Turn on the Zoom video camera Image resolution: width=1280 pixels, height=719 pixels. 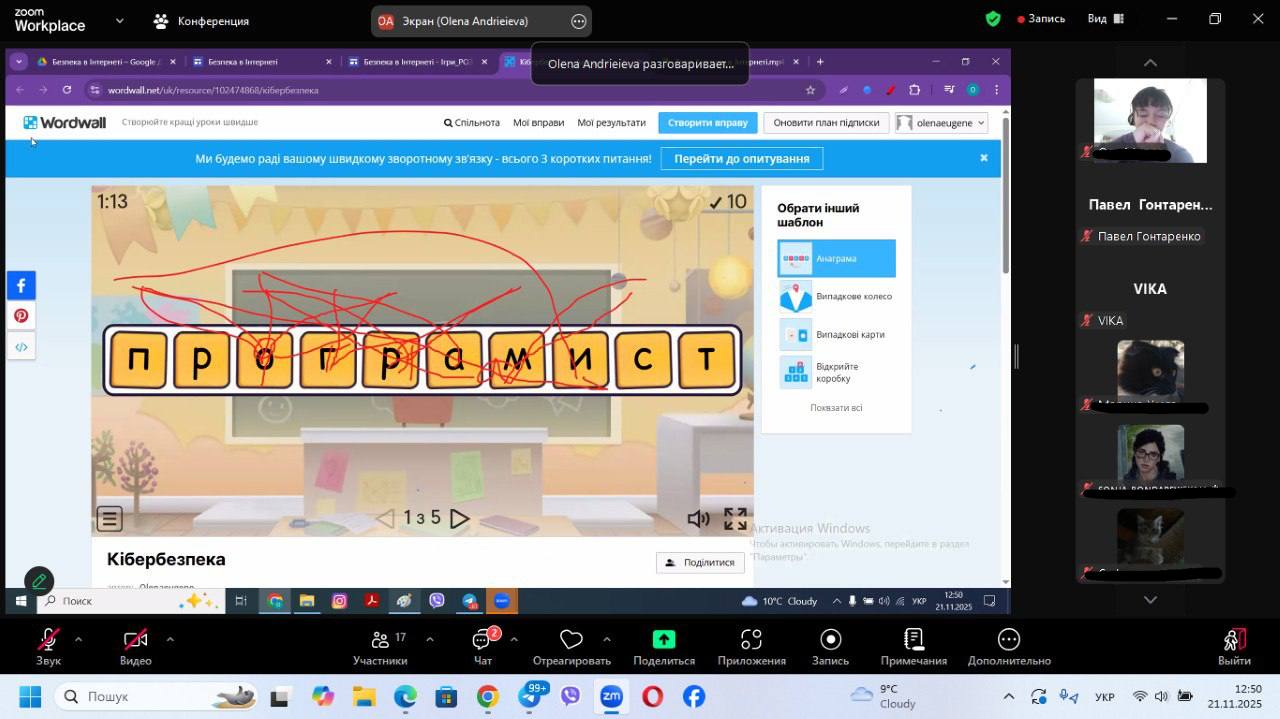[135, 640]
